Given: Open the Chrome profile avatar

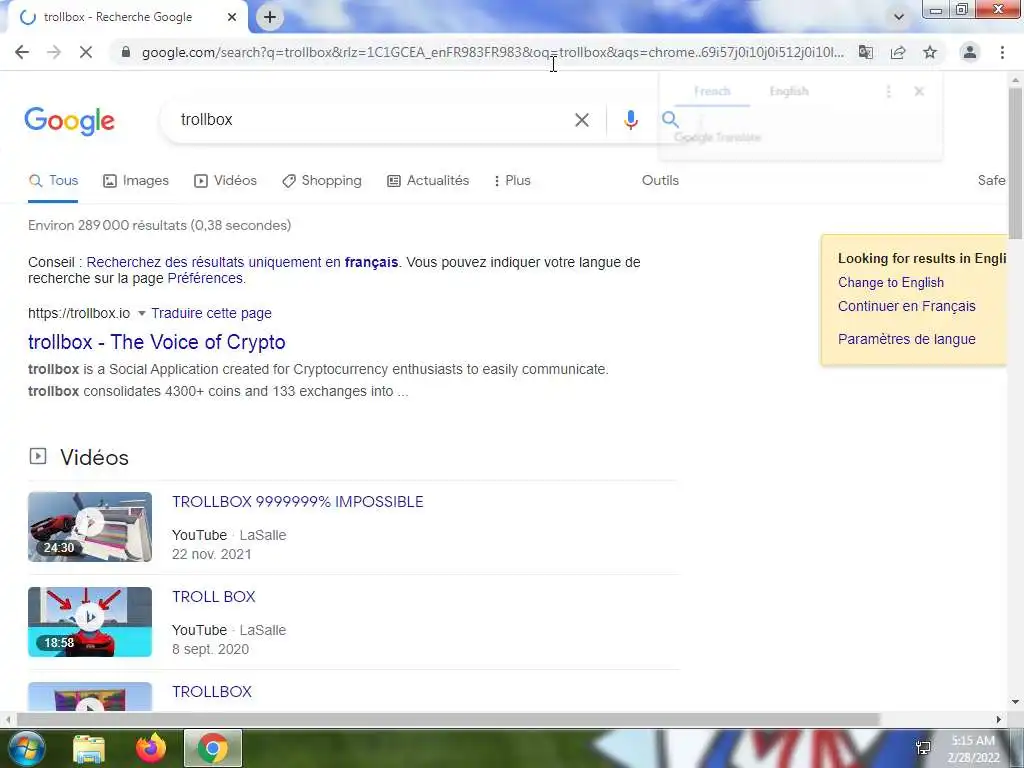Looking at the screenshot, I should point(970,52).
